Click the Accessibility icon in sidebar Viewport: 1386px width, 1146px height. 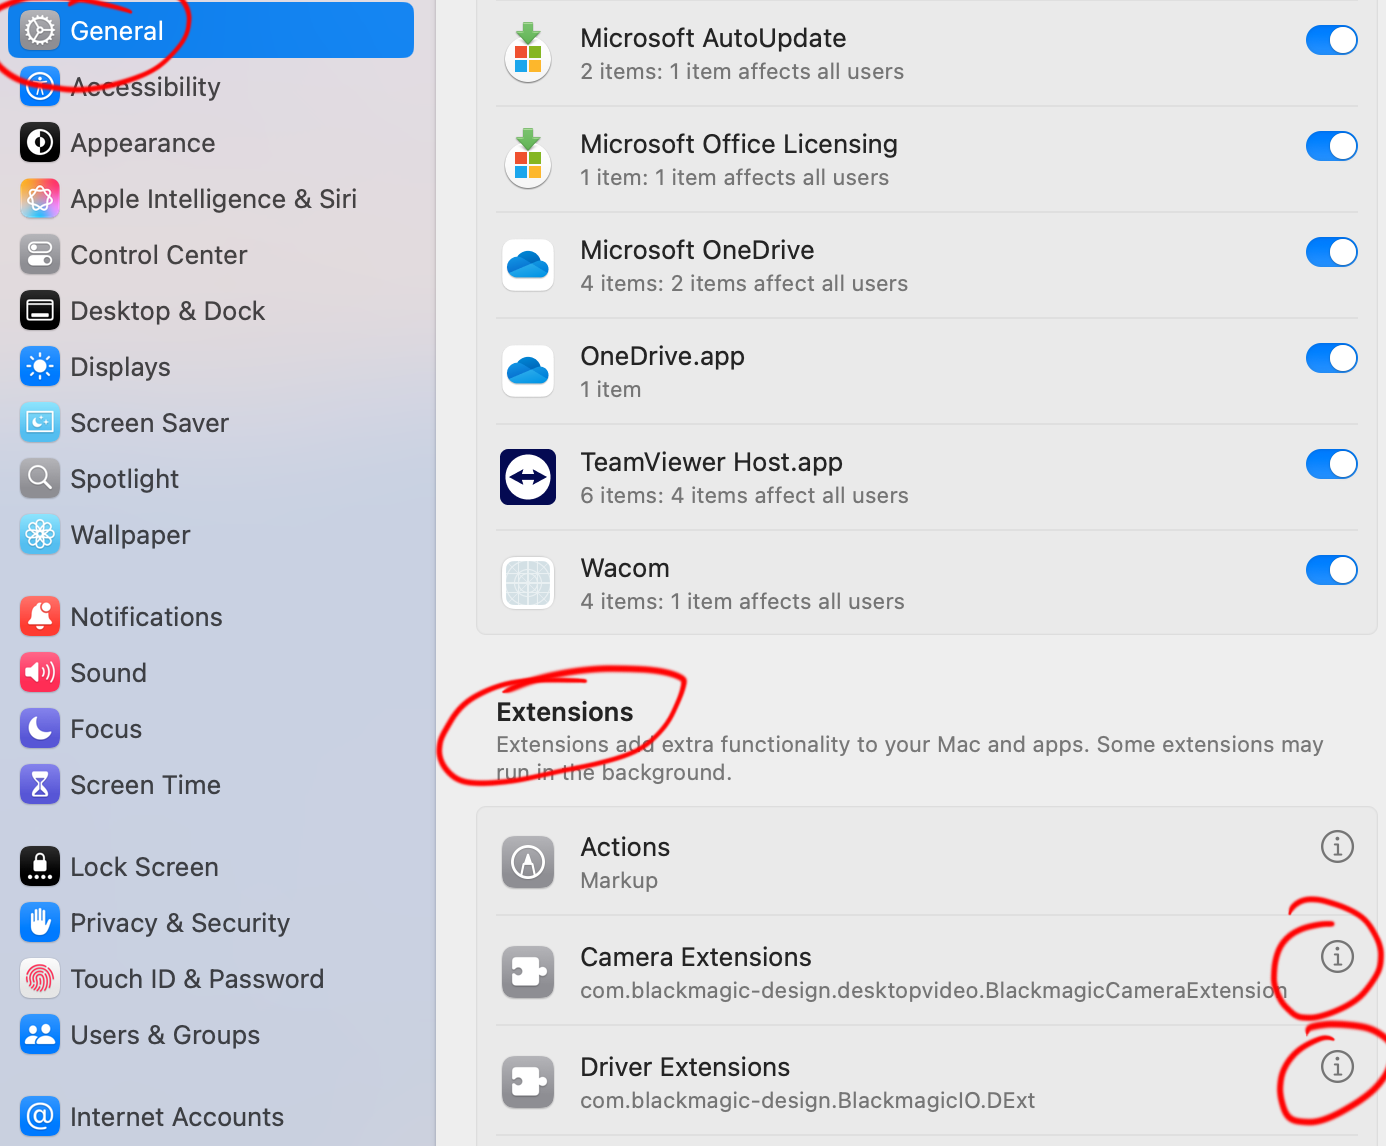tap(40, 87)
